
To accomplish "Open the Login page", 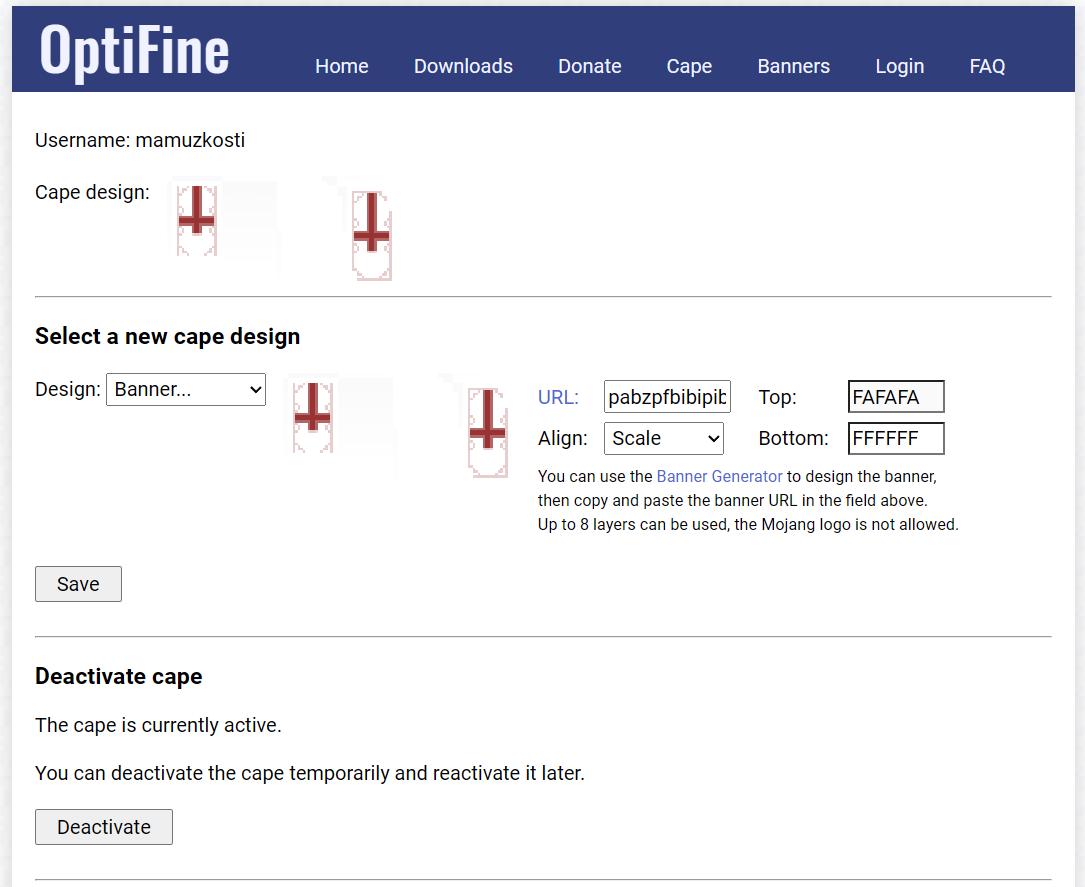I will pos(900,66).
